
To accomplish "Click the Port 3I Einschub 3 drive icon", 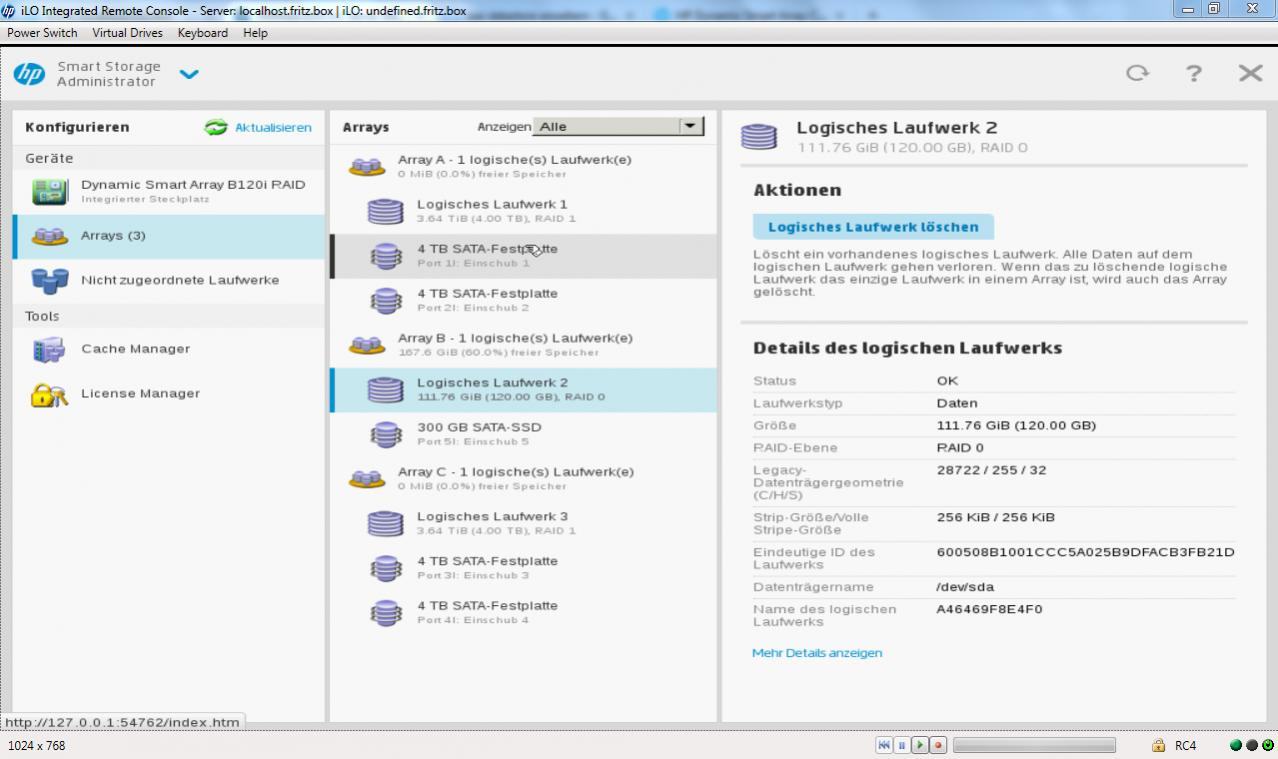I will click(x=386, y=568).
